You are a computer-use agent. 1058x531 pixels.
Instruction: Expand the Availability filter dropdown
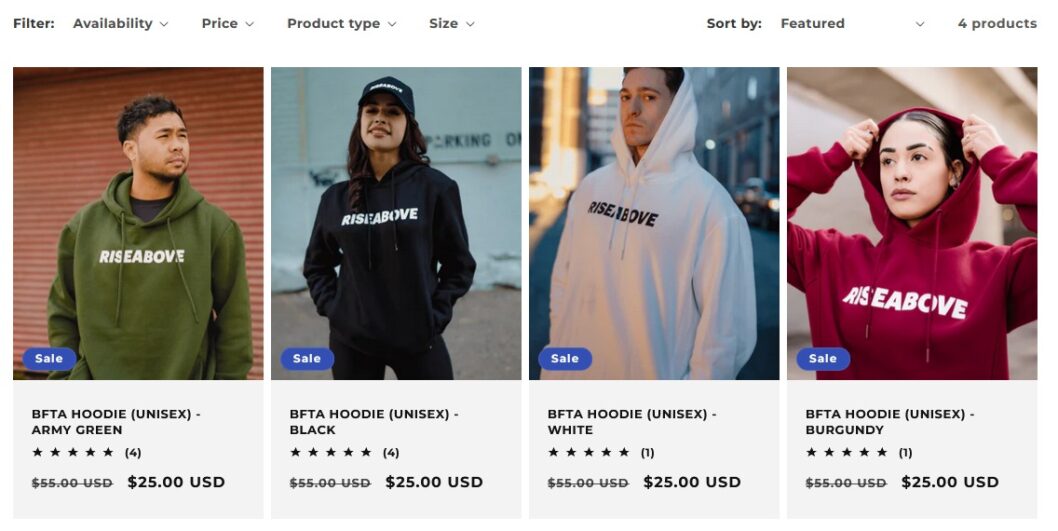click(x=120, y=23)
